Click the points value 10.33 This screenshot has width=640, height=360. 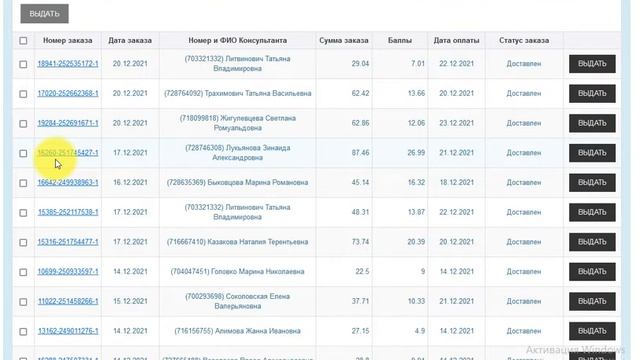(416, 301)
